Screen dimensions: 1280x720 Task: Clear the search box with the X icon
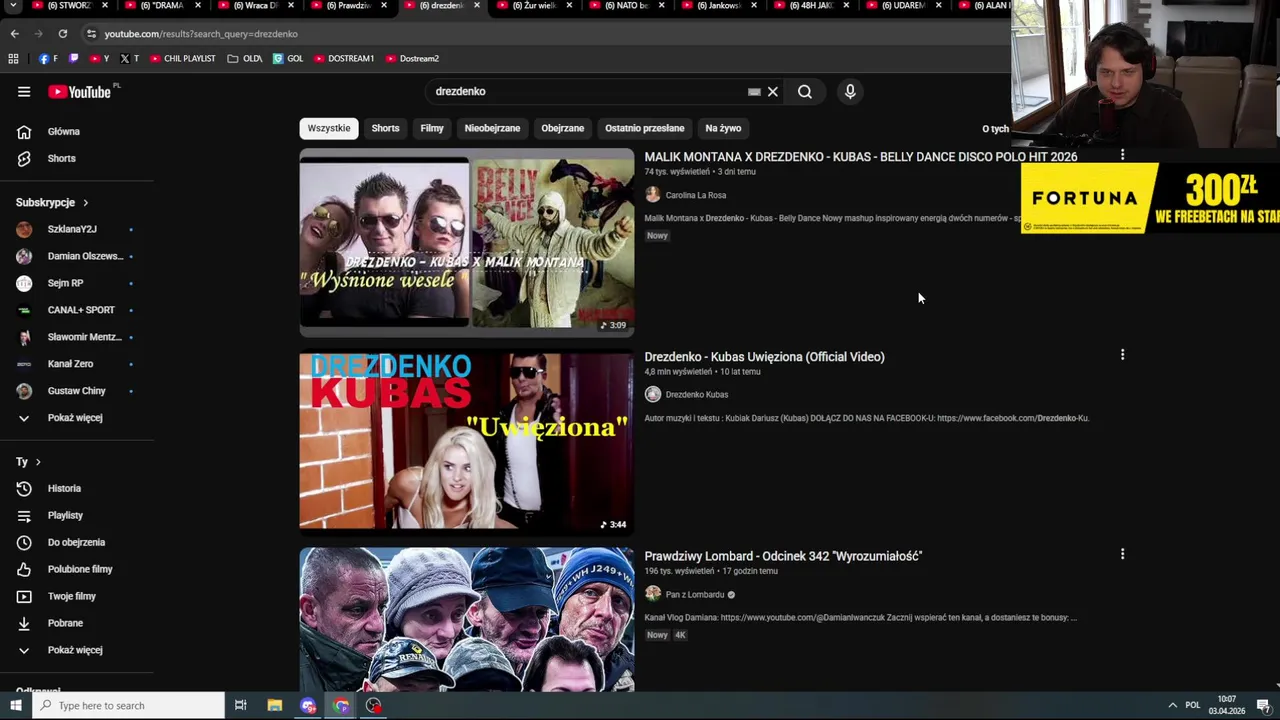click(772, 92)
